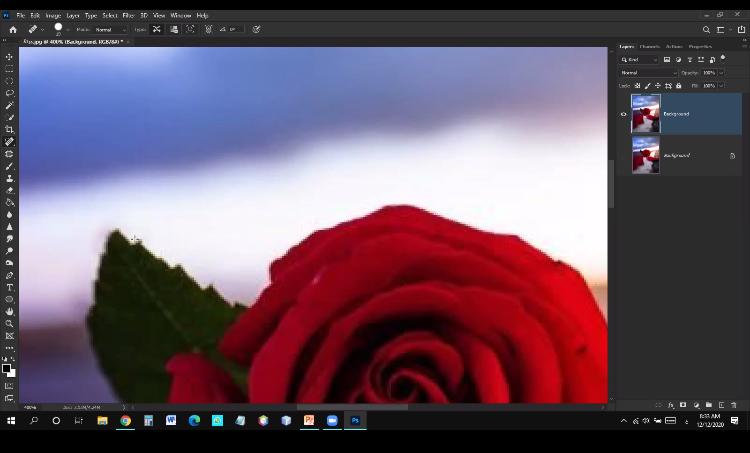Image resolution: width=750 pixels, height=453 pixels.
Task: Select the Lasso tool
Action: [9, 93]
